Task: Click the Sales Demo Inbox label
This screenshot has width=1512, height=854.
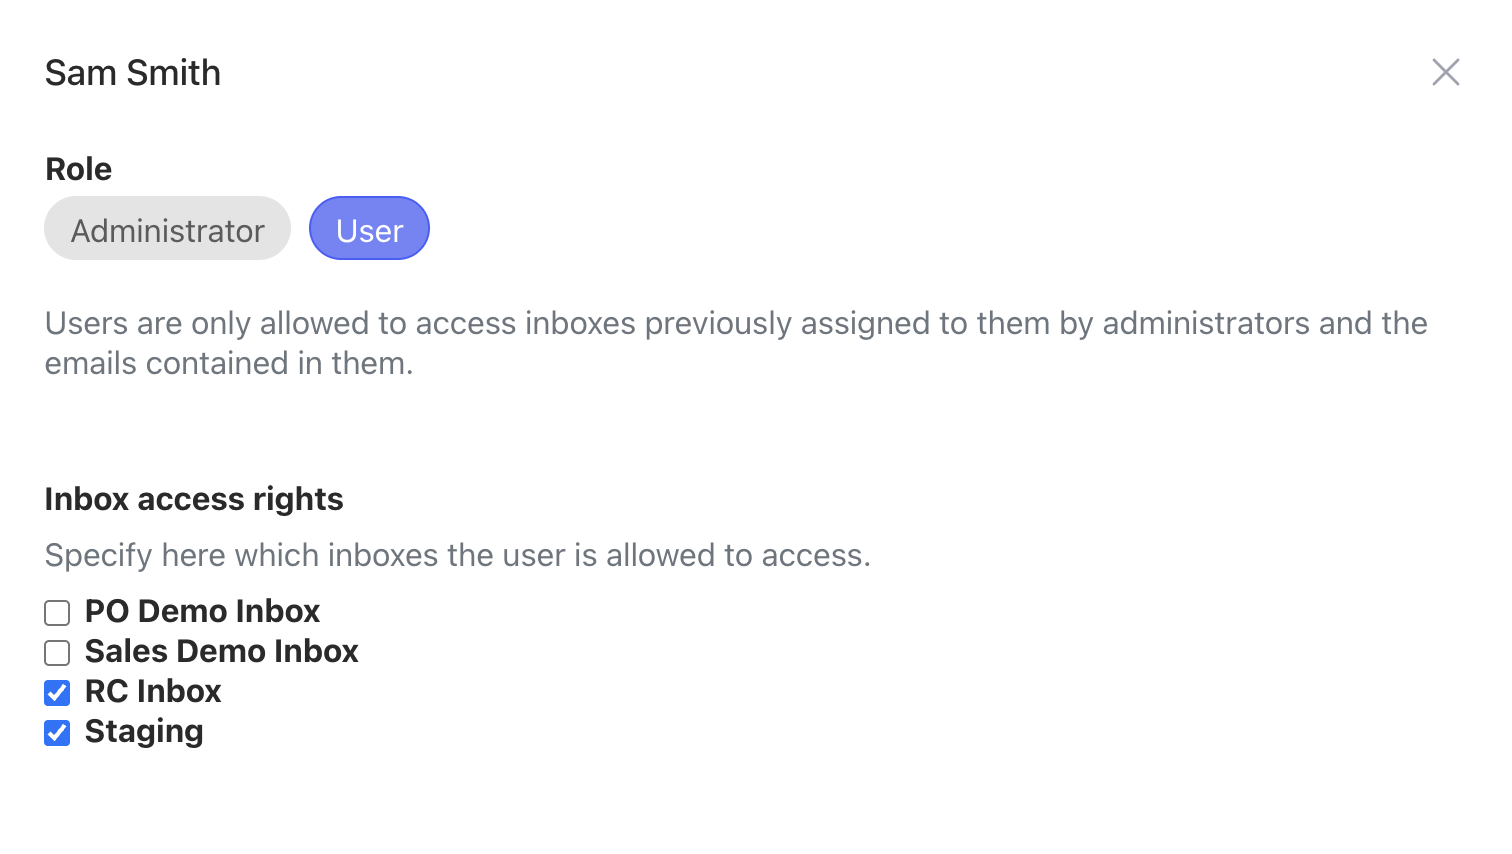Action: tap(220, 651)
